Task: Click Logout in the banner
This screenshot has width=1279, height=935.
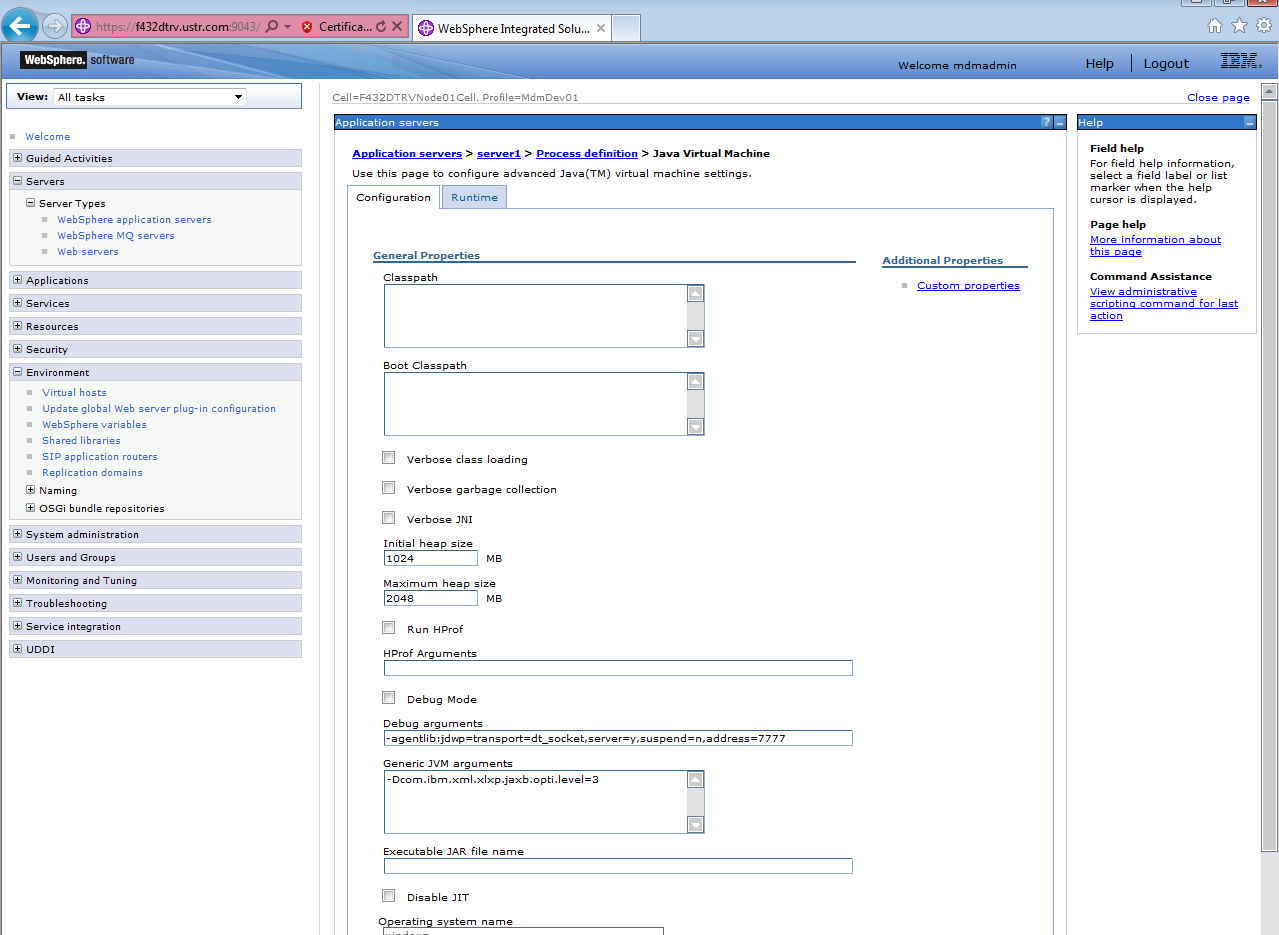Action: [x=1166, y=63]
